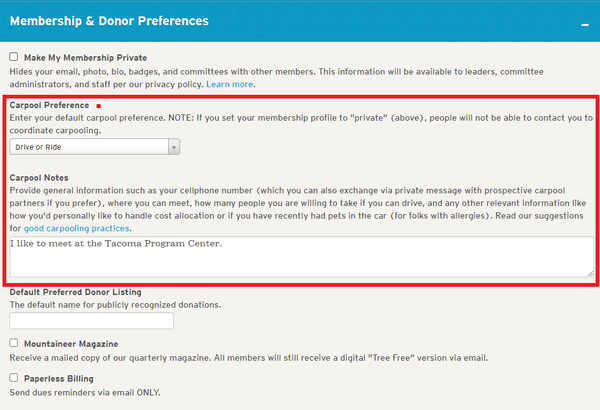Viewport: 600px width, 410px height.
Task: Turn on Paperless Billing checkbox
Action: click(14, 379)
